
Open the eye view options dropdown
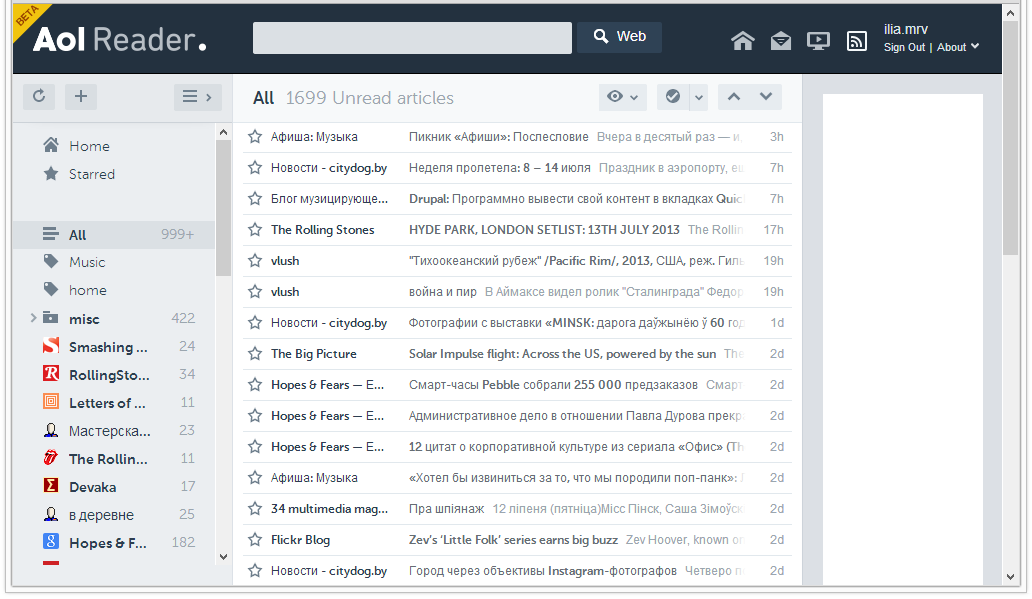[623, 97]
